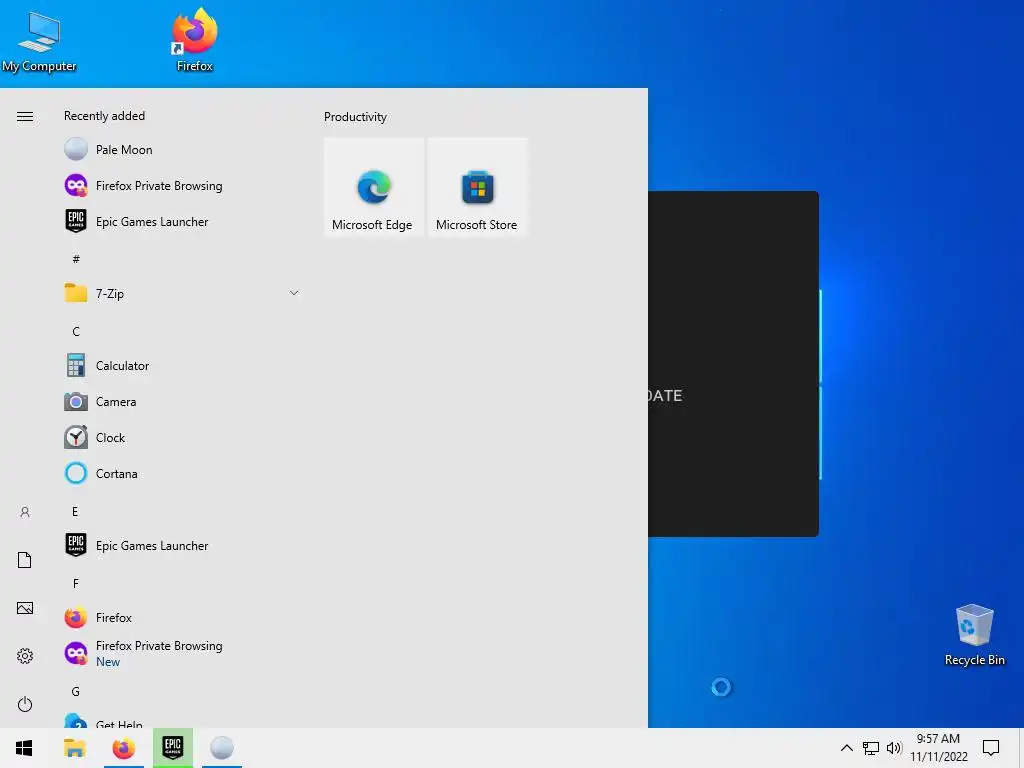Show hidden system tray icons
The height and width of the screenshot is (768, 1024).
coord(846,748)
